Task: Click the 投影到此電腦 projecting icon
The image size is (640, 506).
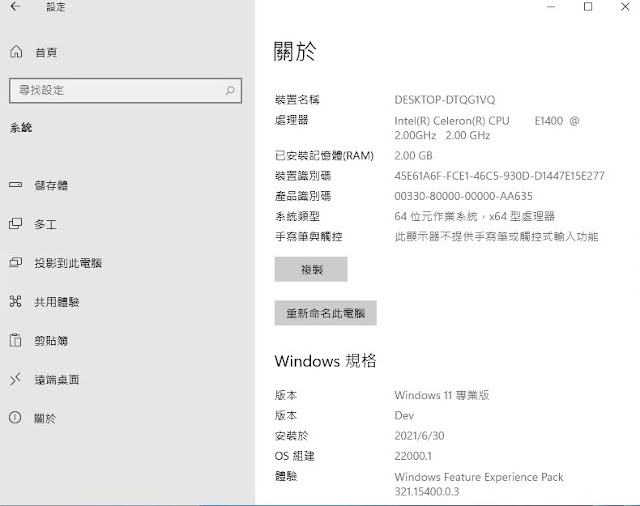Action: [x=16, y=262]
